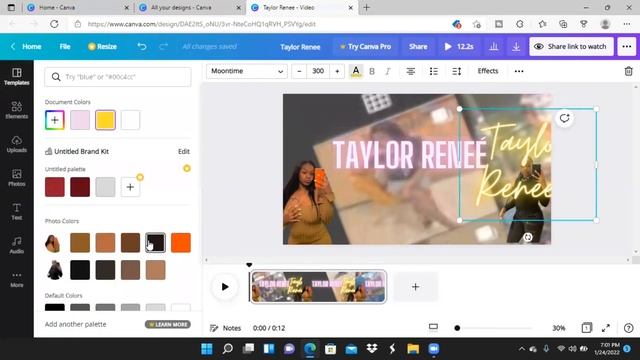Open the Effects text option

click(488, 71)
